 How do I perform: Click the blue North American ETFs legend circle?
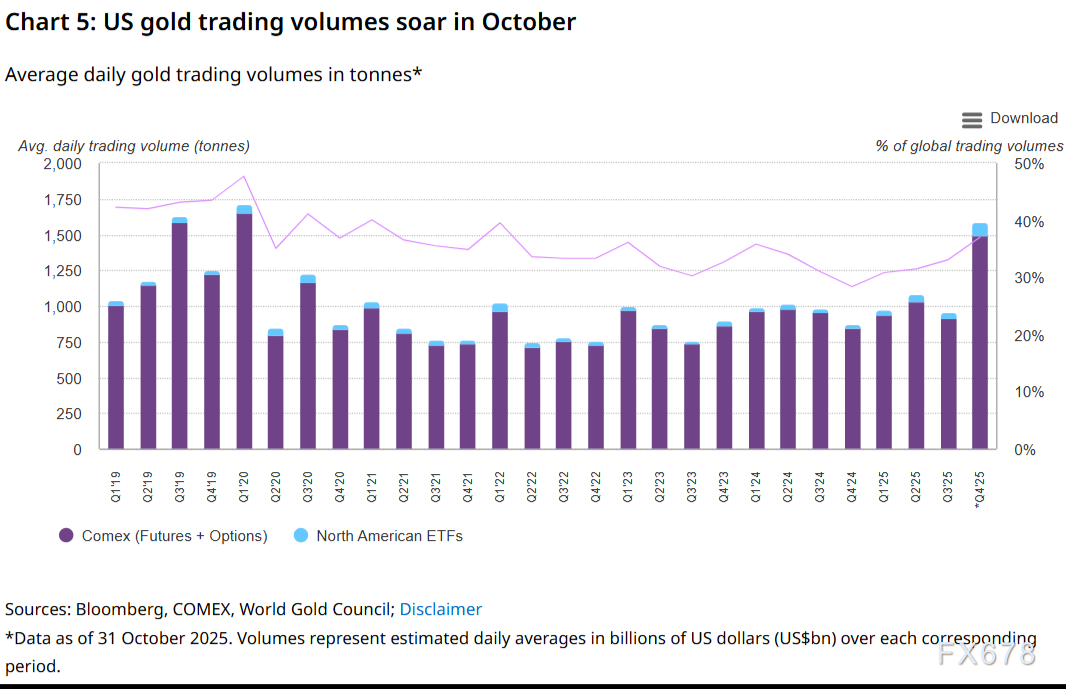pyautogui.click(x=301, y=536)
